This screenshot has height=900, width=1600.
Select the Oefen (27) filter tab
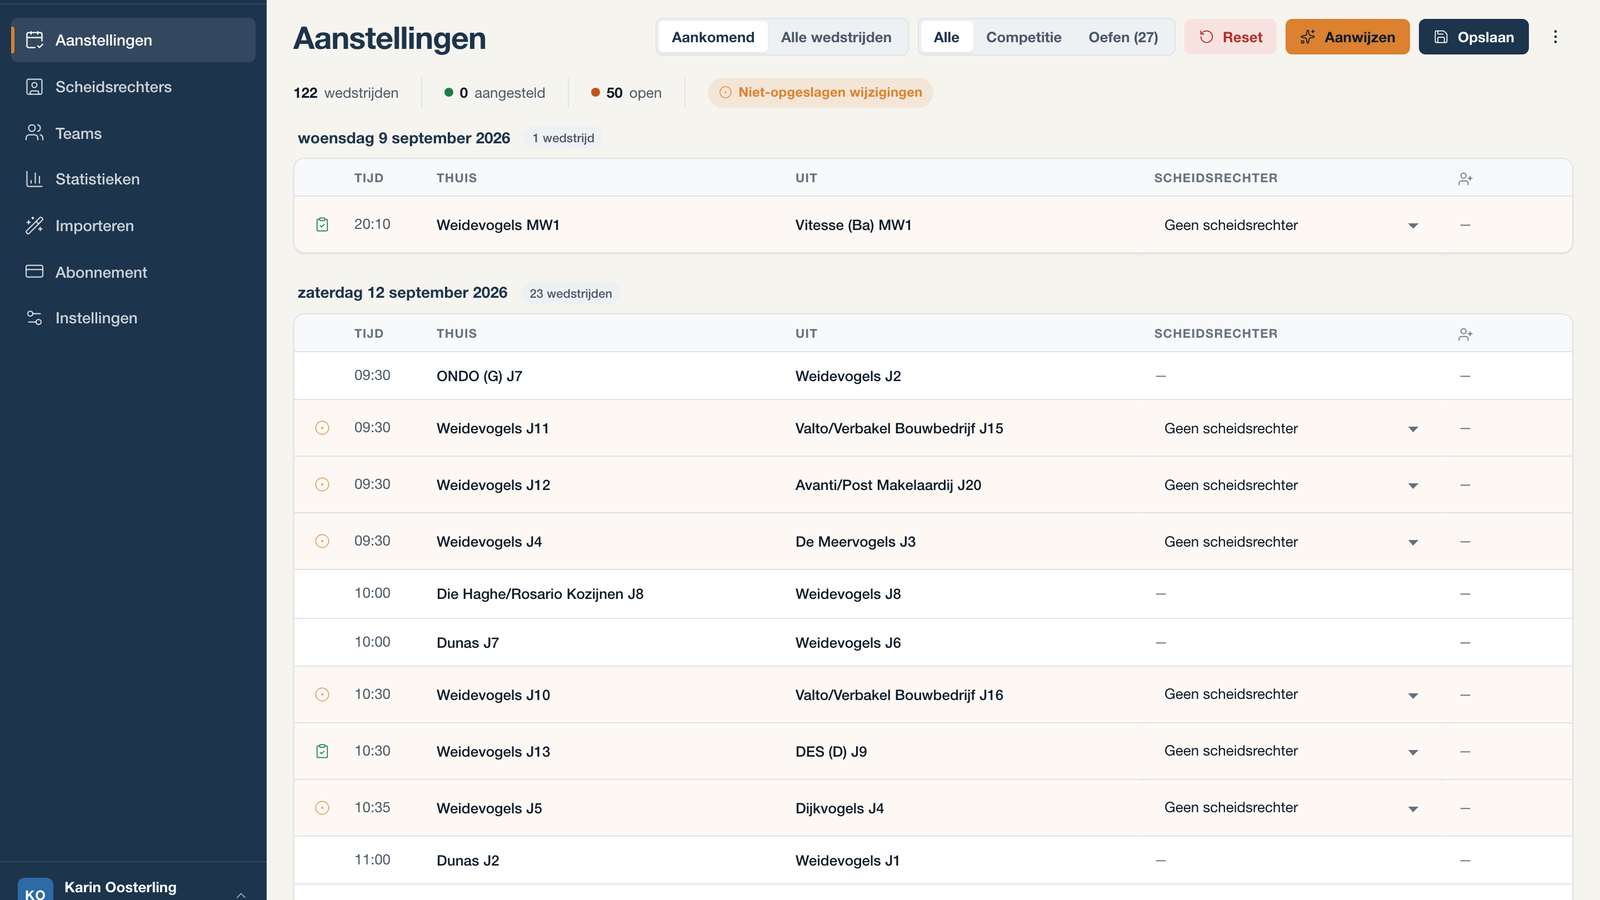point(1123,37)
